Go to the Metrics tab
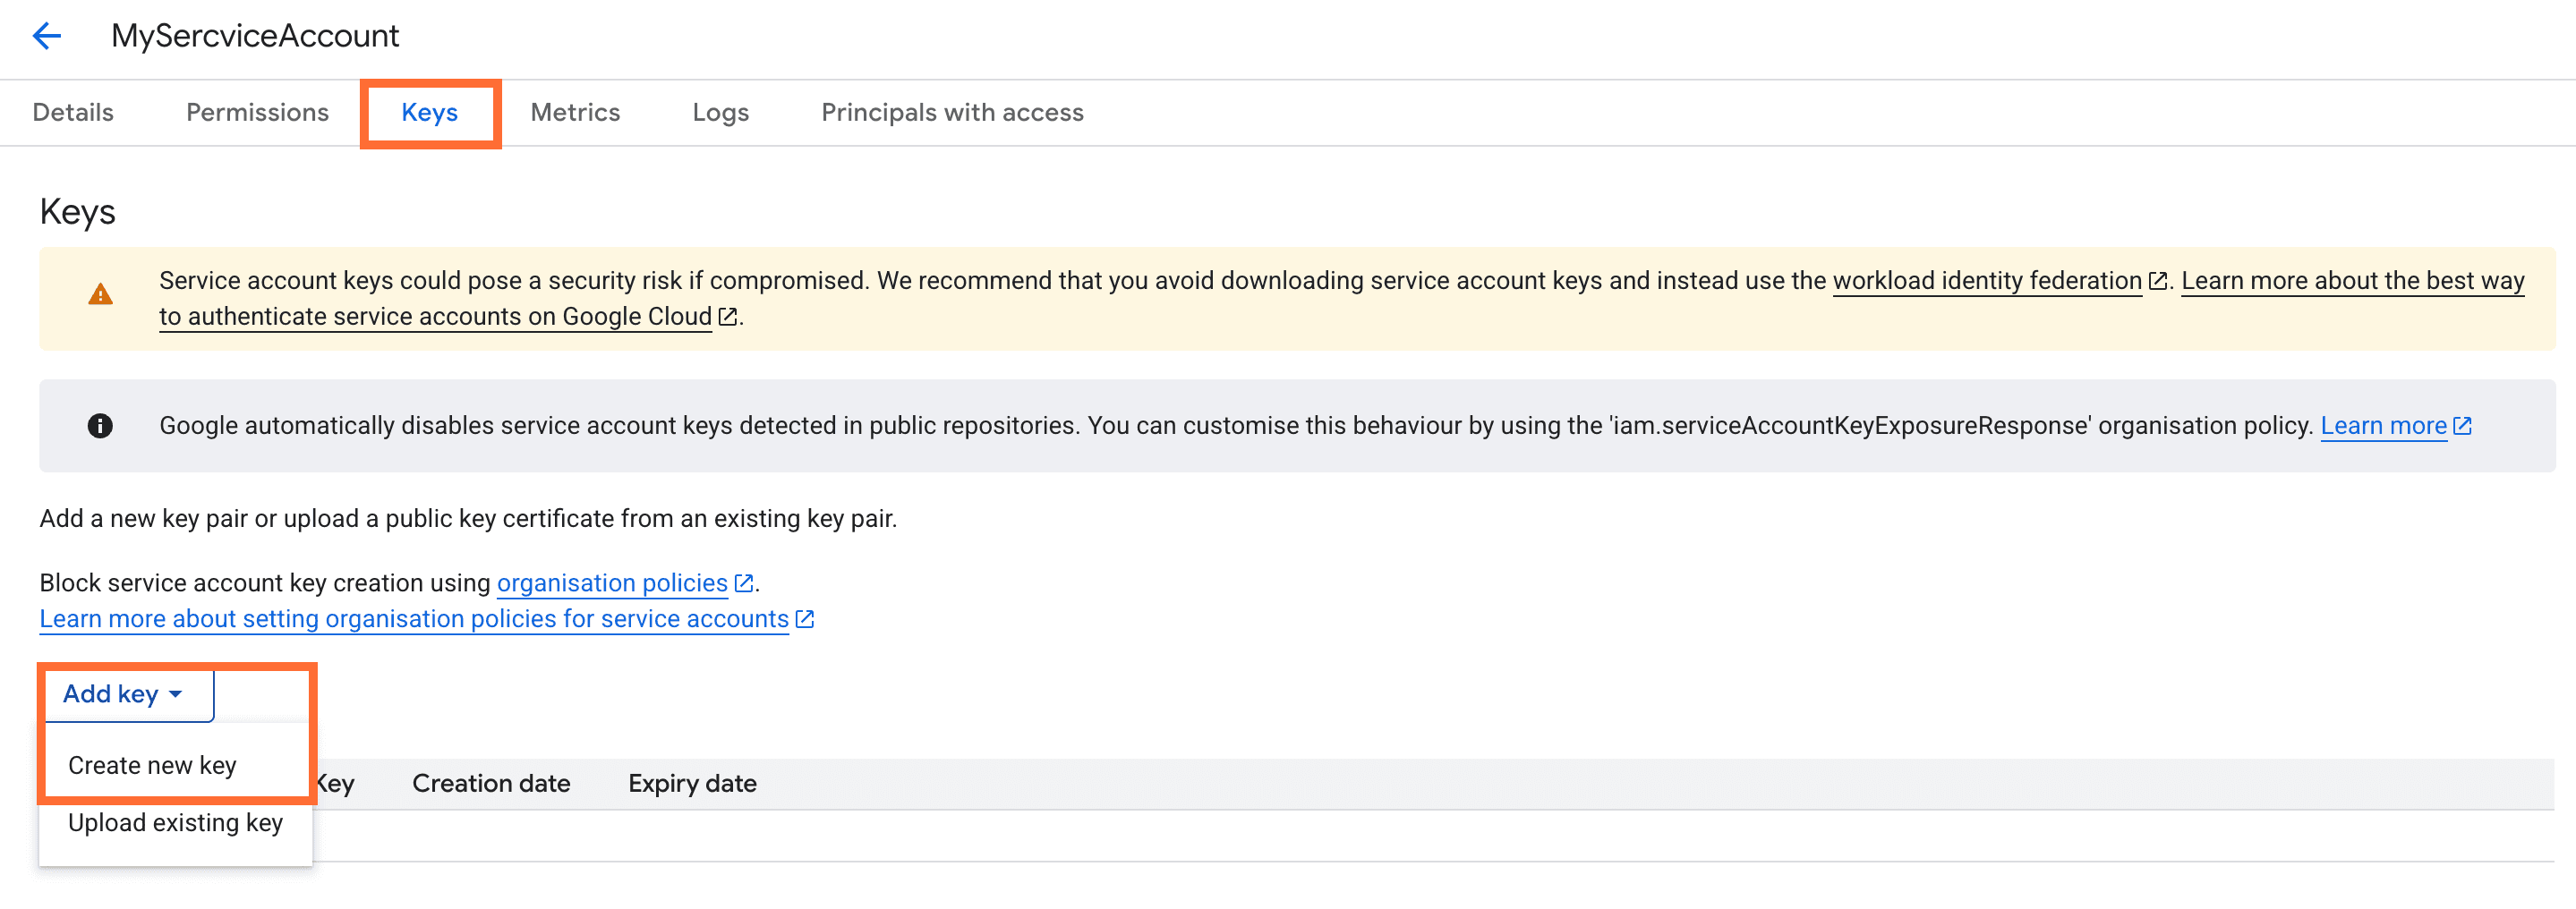 pyautogui.click(x=575, y=112)
